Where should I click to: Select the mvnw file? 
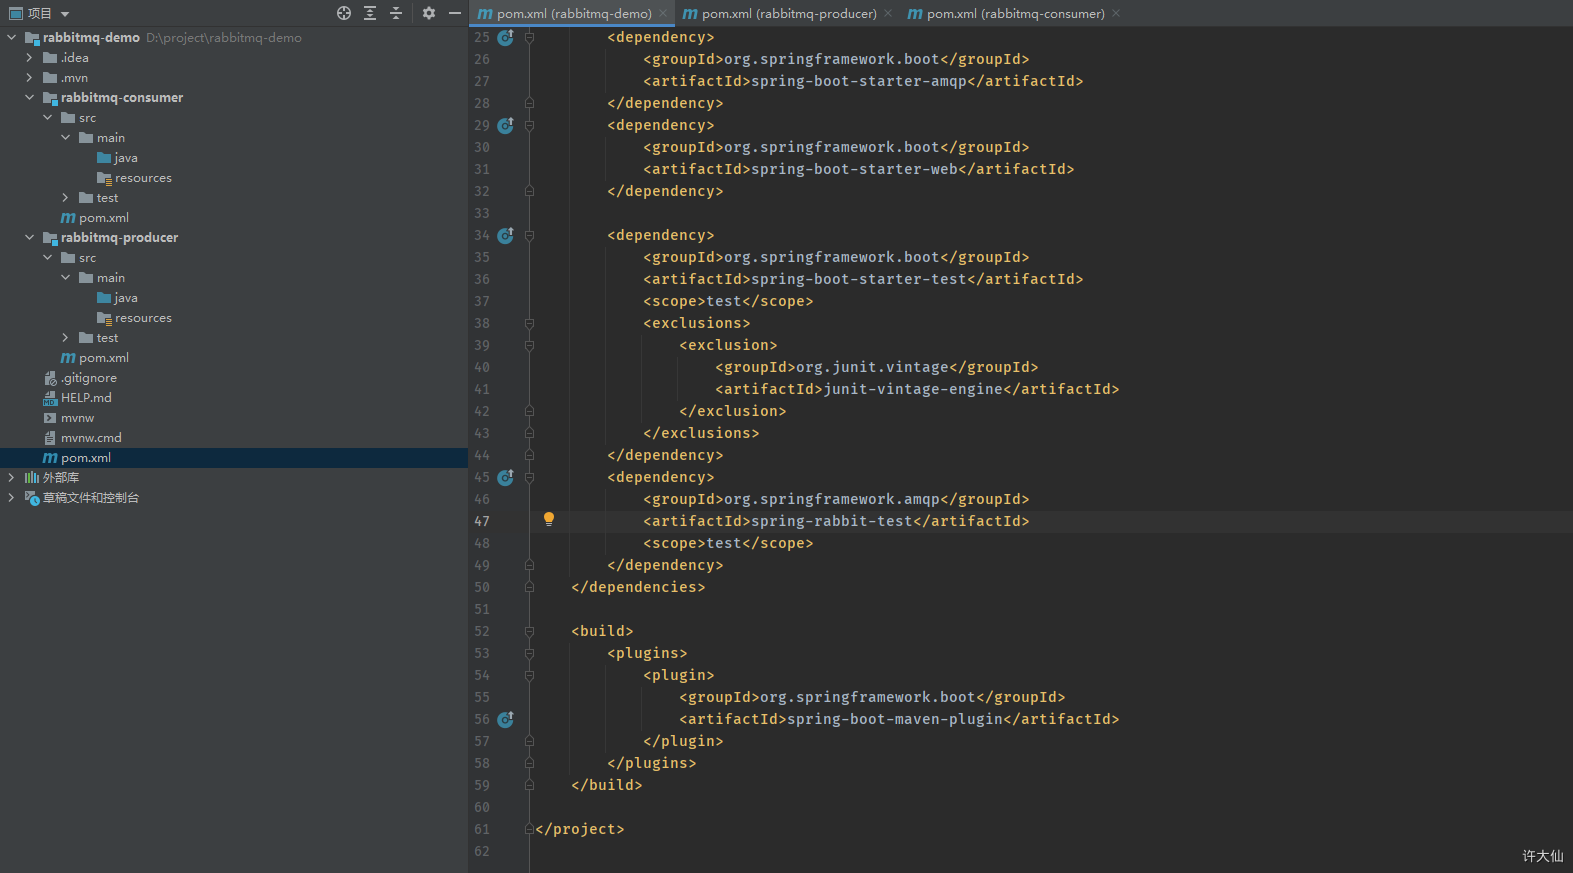[68, 417]
